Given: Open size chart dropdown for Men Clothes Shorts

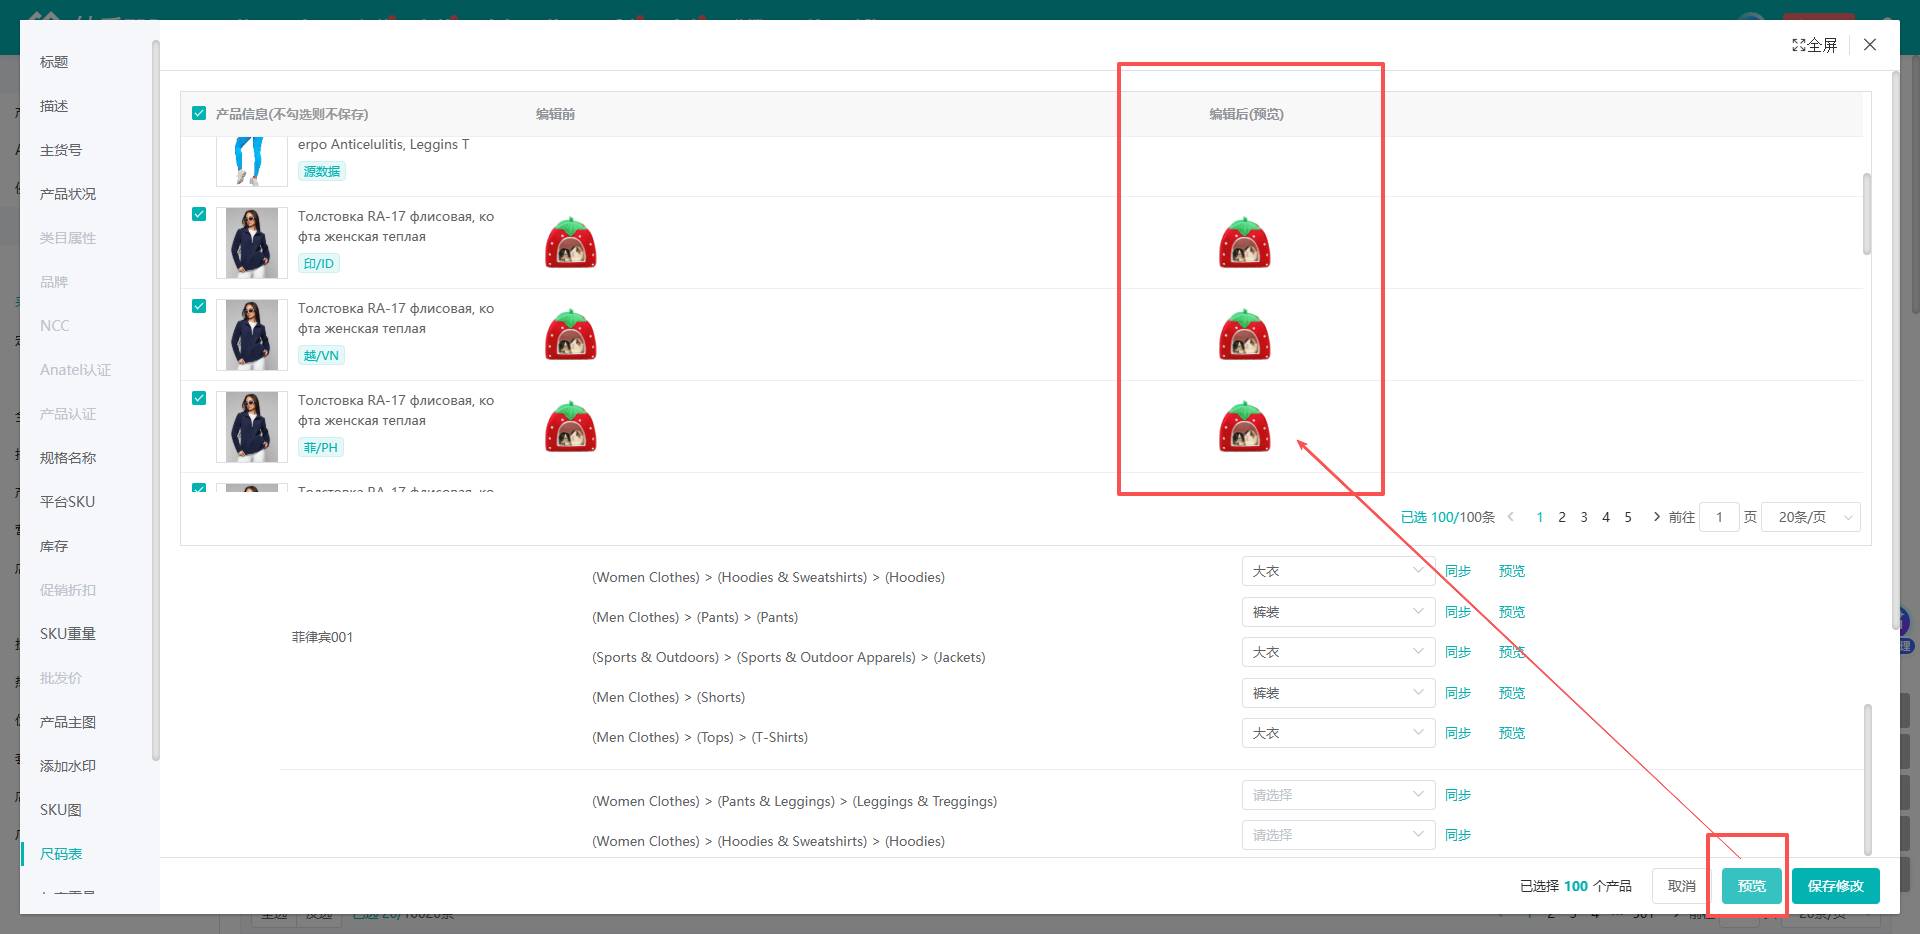Looking at the screenshot, I should 1338,693.
